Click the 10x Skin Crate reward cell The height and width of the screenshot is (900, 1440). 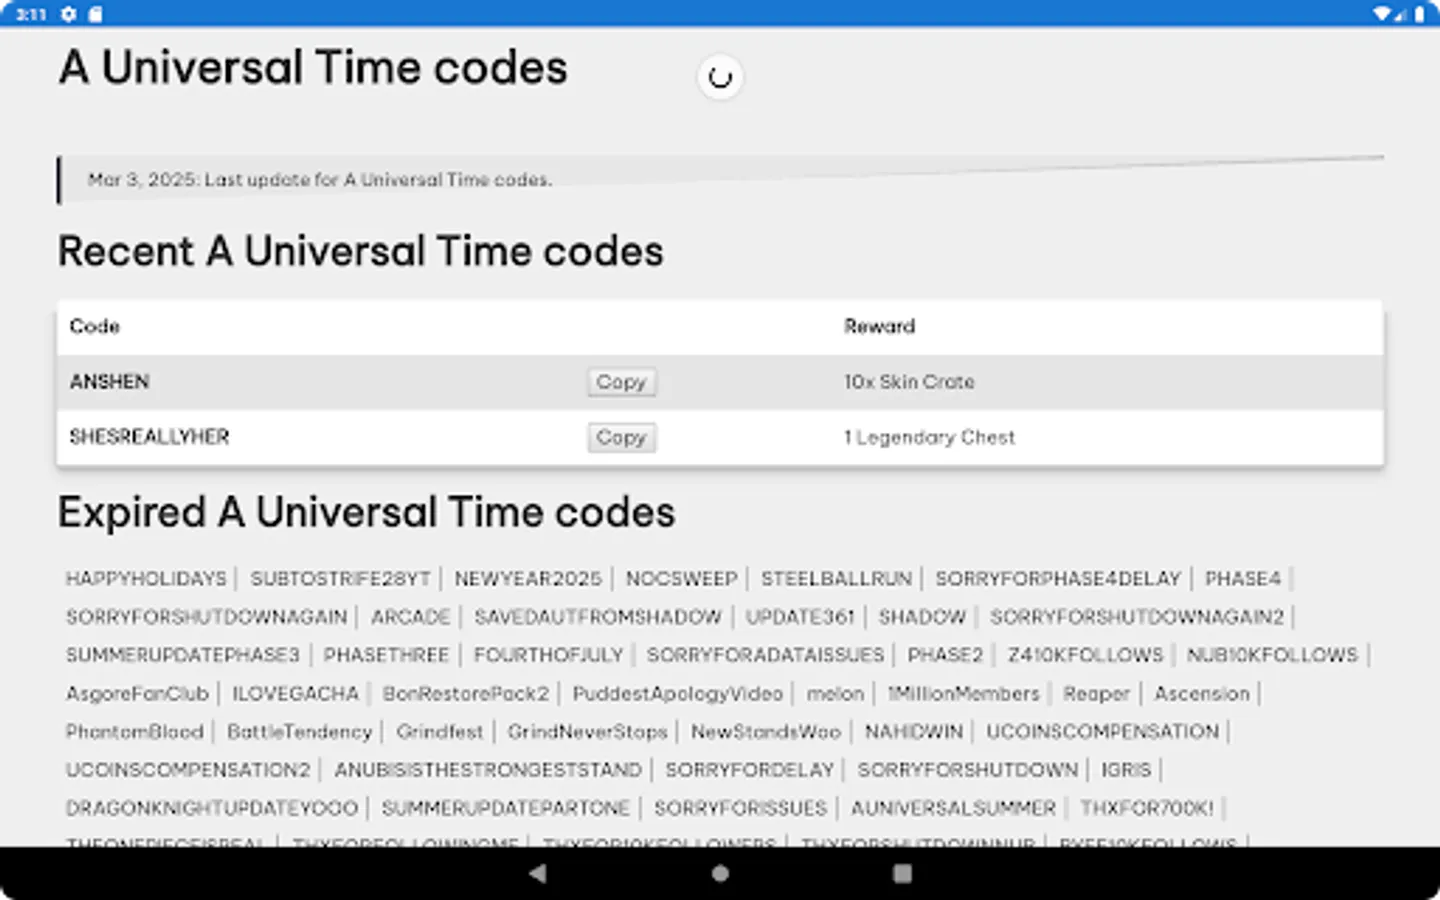pos(909,382)
